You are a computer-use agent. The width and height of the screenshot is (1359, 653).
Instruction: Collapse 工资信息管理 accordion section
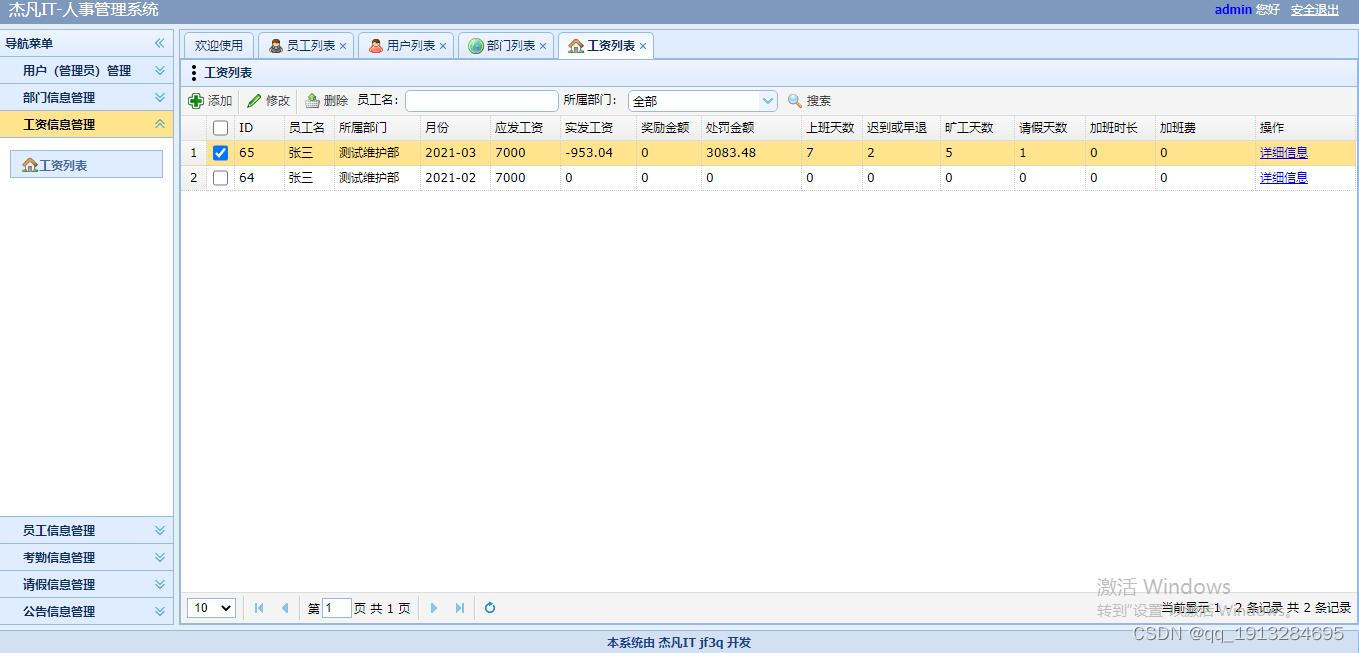pyautogui.click(x=86, y=125)
